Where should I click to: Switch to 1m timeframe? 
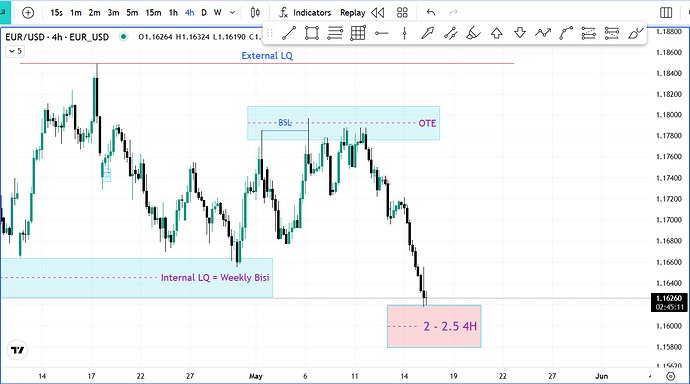[x=76, y=13]
